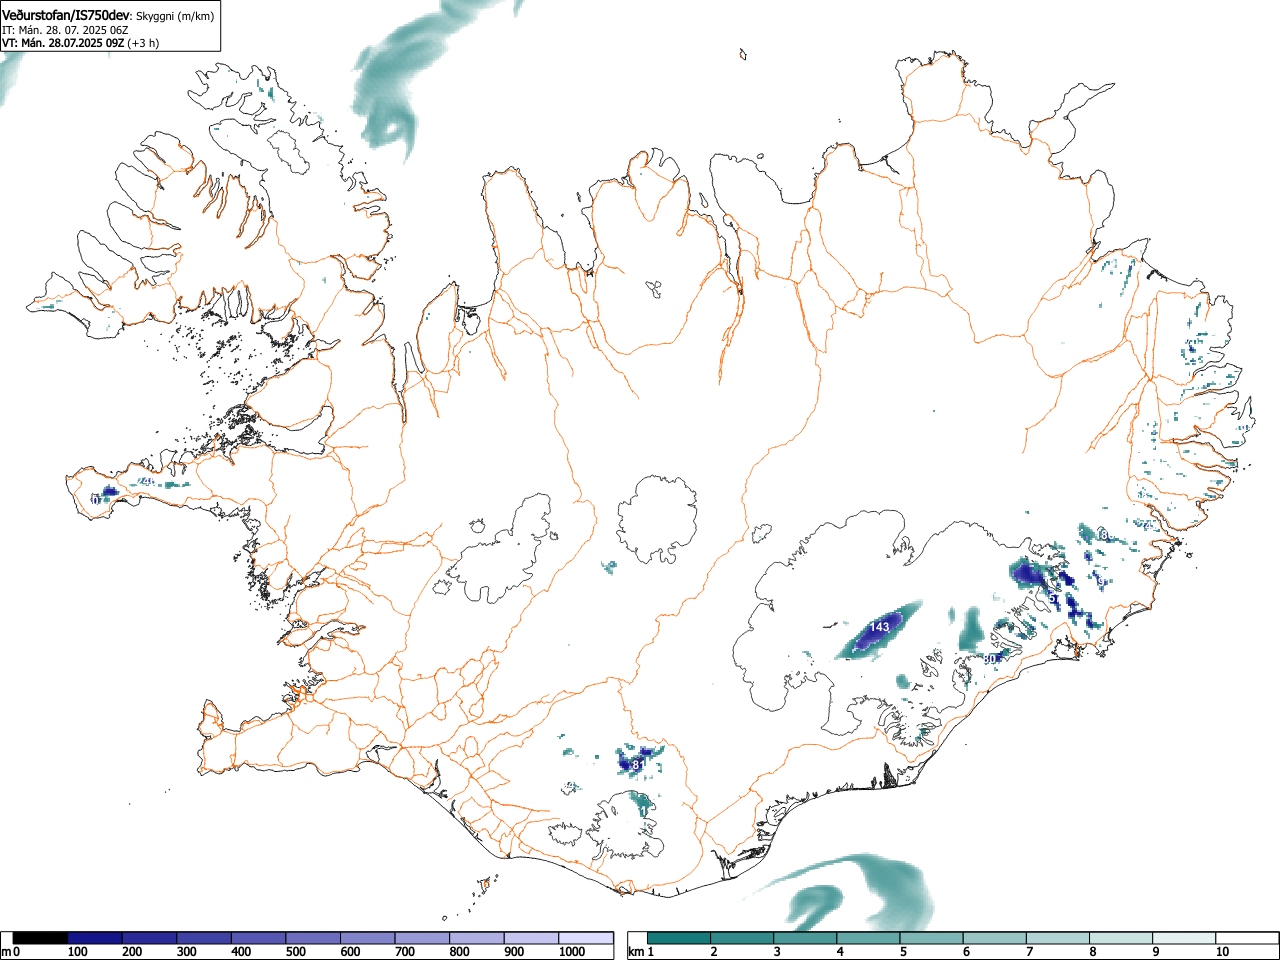Click the '300' label on the meter legend
The width and height of the screenshot is (1280, 960).
coord(187,952)
